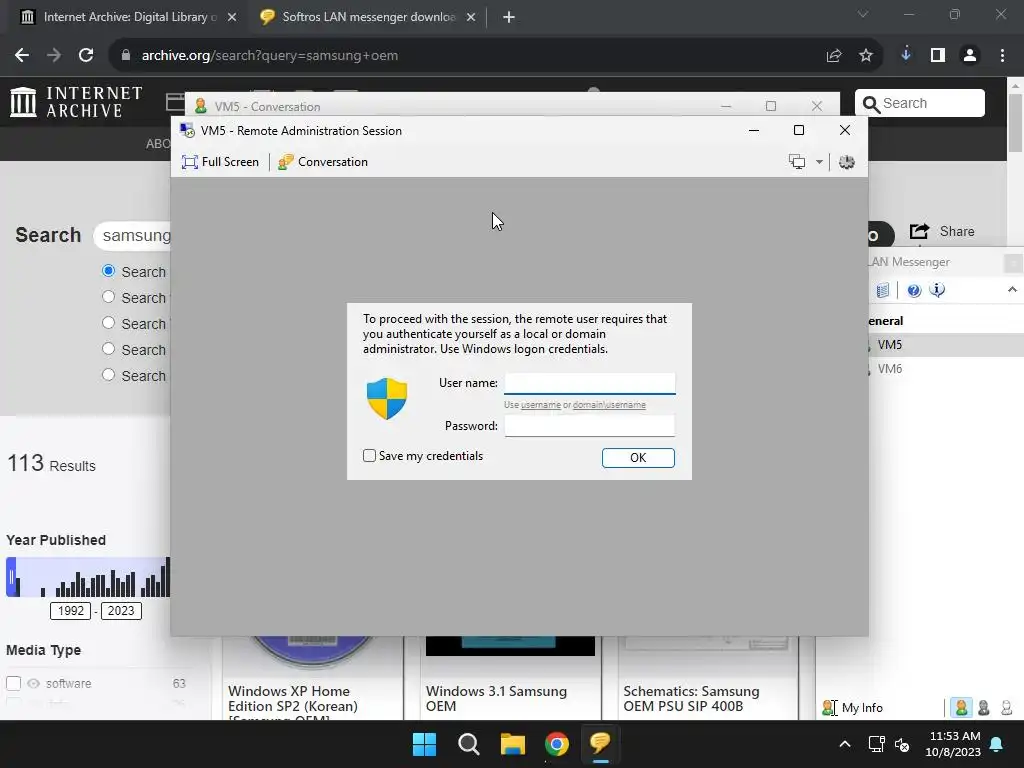Viewport: 1024px width, 768px height.
Task: Click the browser page vertical scrollbar
Action: point(1016,123)
